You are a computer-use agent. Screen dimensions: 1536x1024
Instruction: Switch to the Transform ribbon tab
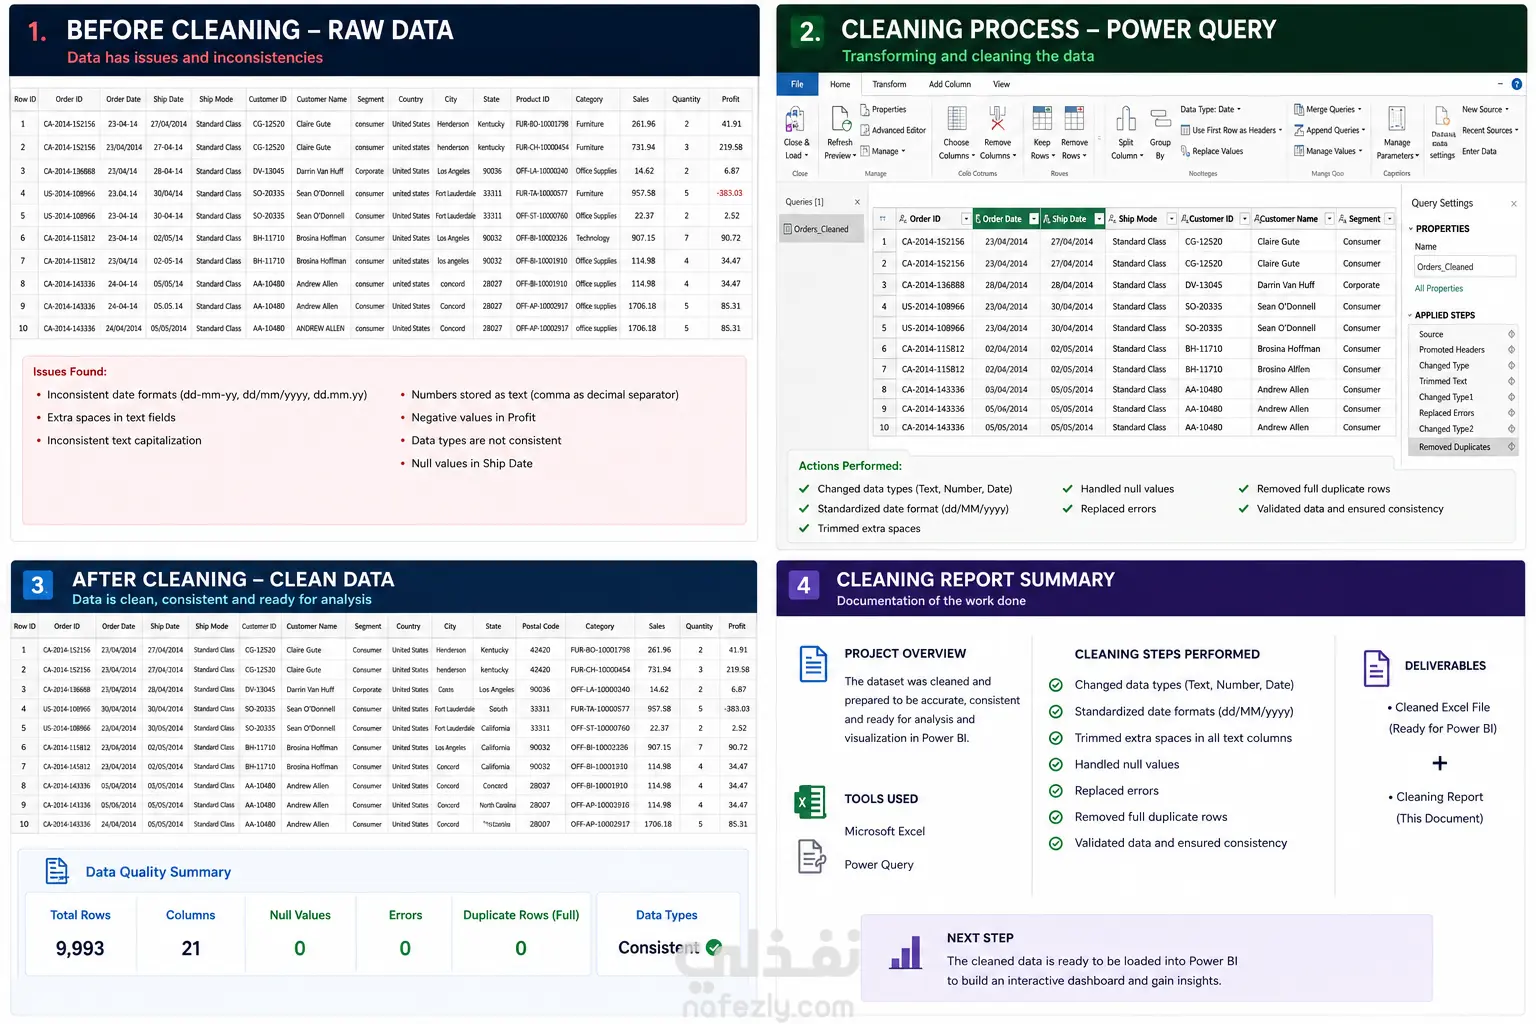click(889, 85)
